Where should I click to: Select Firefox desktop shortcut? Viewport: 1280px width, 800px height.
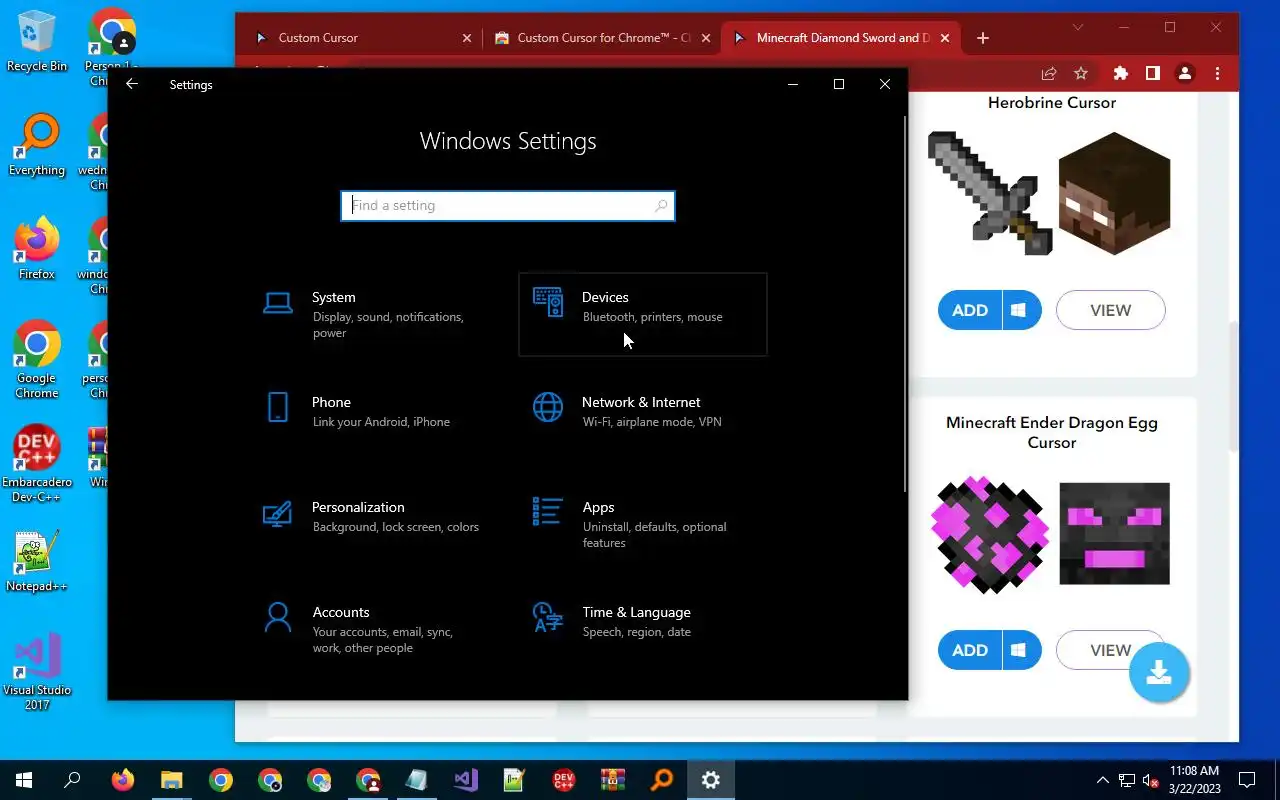click(x=37, y=249)
